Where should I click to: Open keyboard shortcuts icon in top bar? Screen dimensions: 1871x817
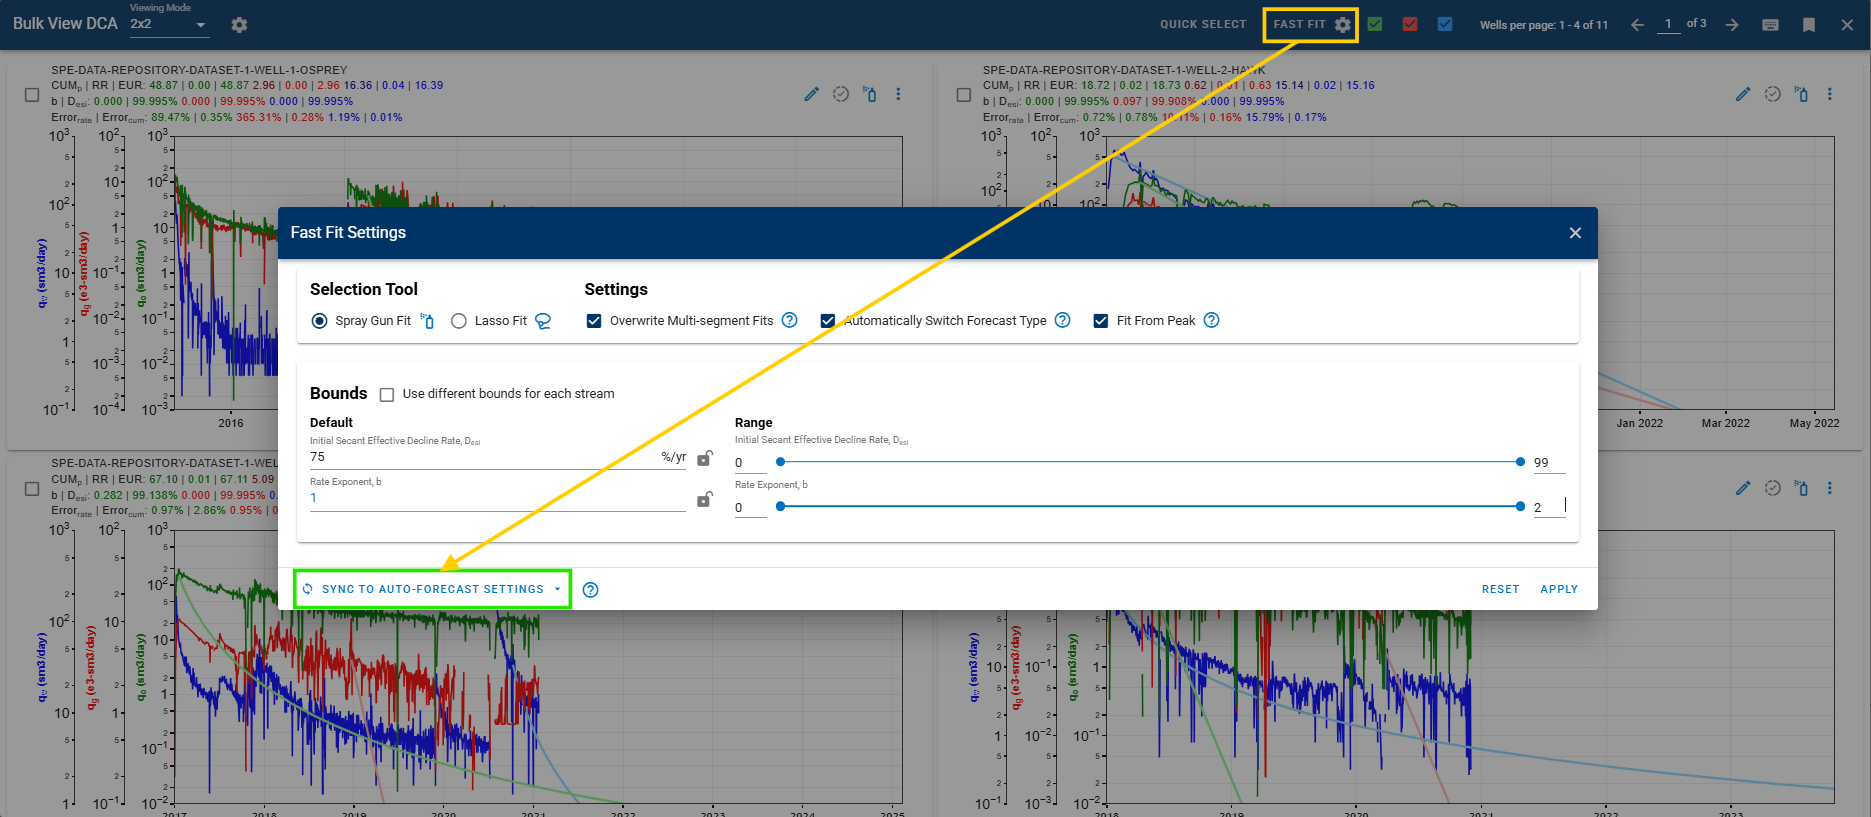[1770, 25]
